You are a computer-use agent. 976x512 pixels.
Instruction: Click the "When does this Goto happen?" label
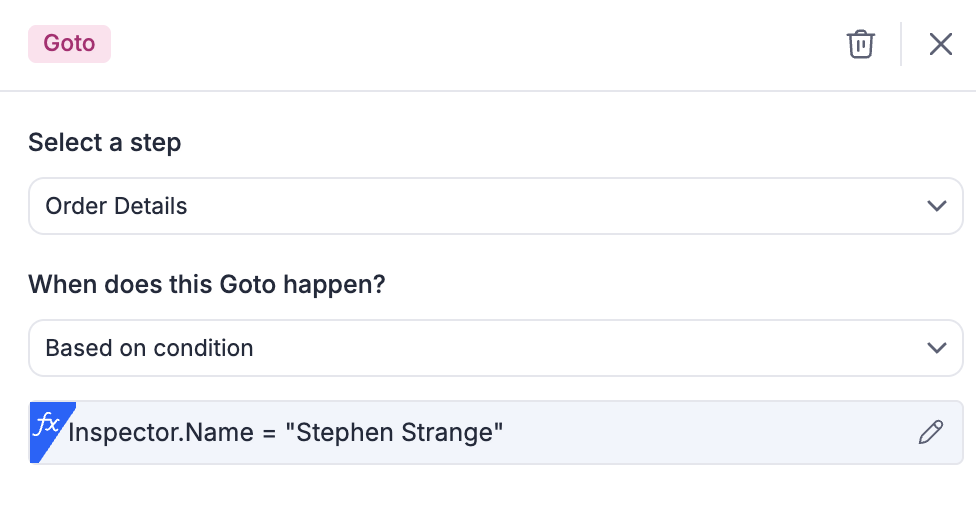207,284
